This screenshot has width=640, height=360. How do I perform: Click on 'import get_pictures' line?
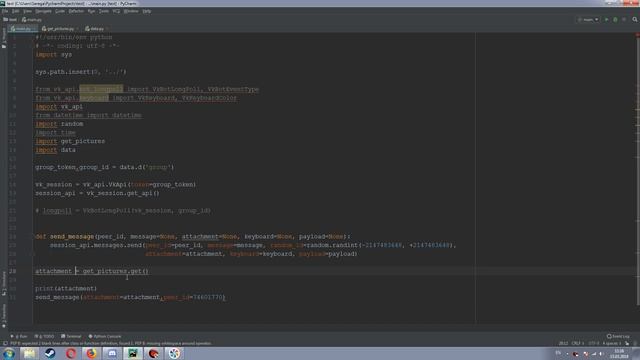click(x=70, y=141)
